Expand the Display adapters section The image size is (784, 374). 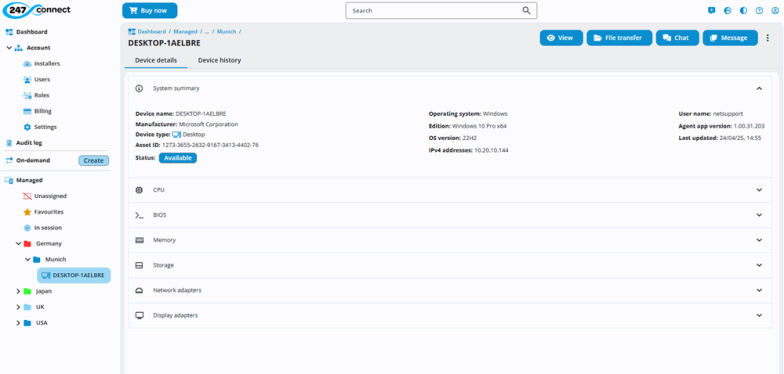click(x=759, y=316)
